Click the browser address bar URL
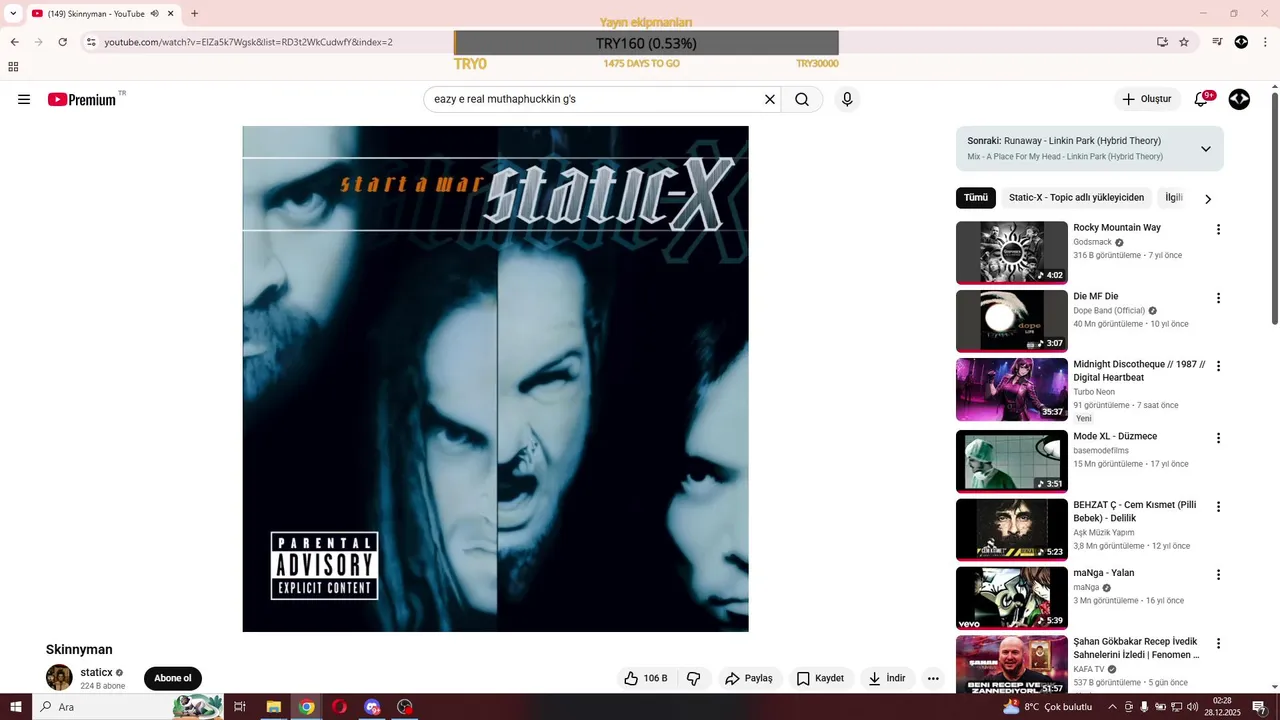 click(x=249, y=42)
